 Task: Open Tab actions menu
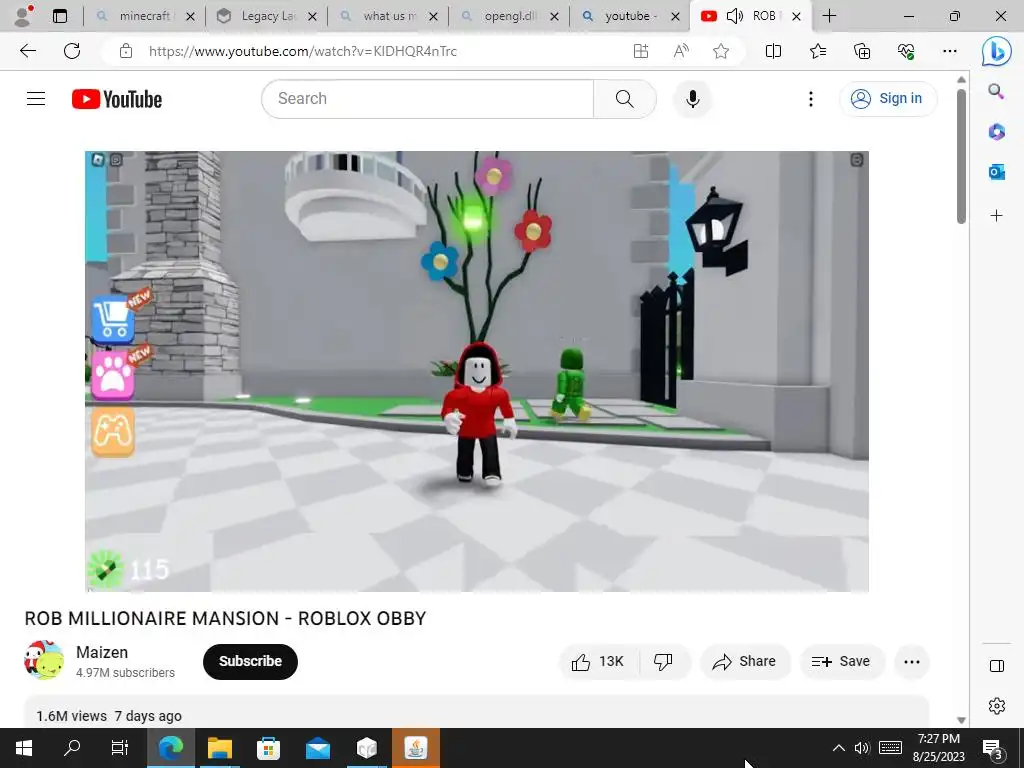[x=59, y=16]
